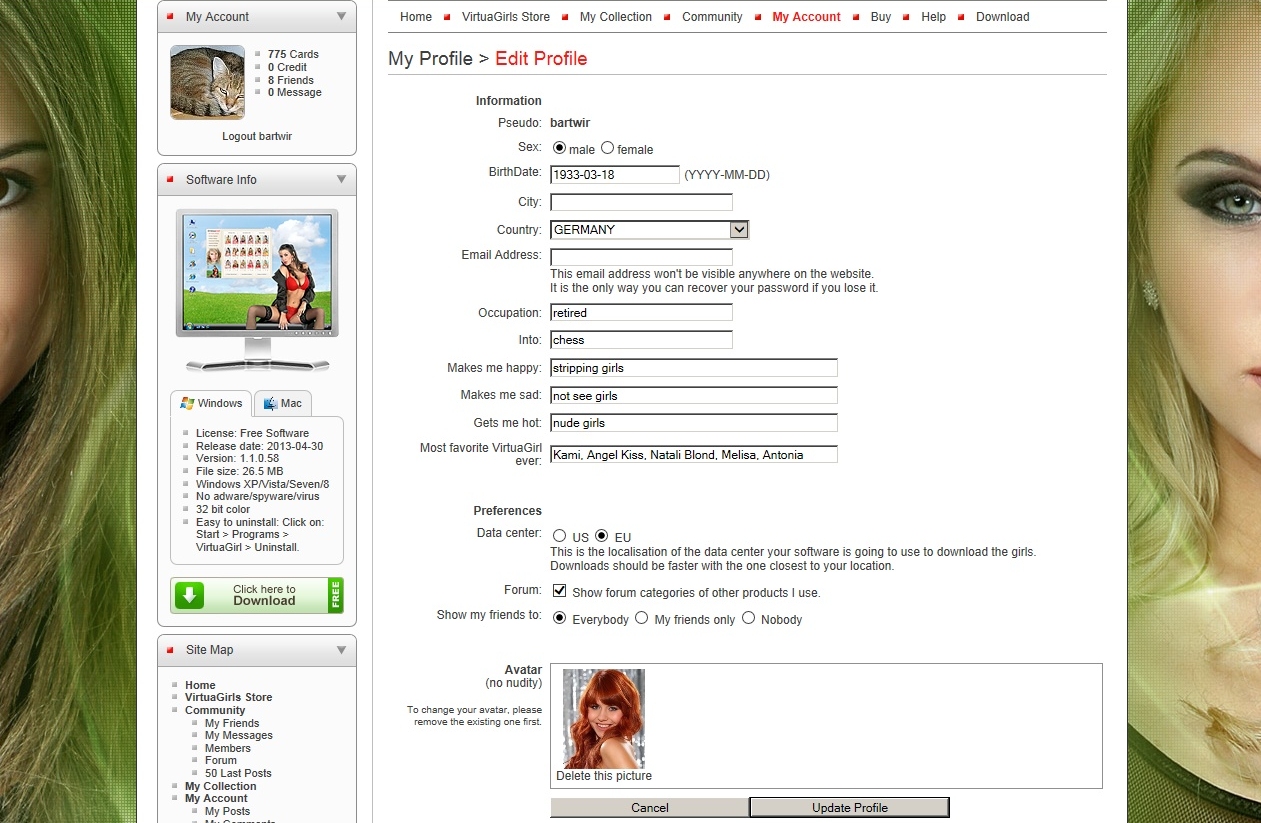The height and width of the screenshot is (823, 1261).
Task: Click the Logout bartwir link
Action: coord(257,136)
